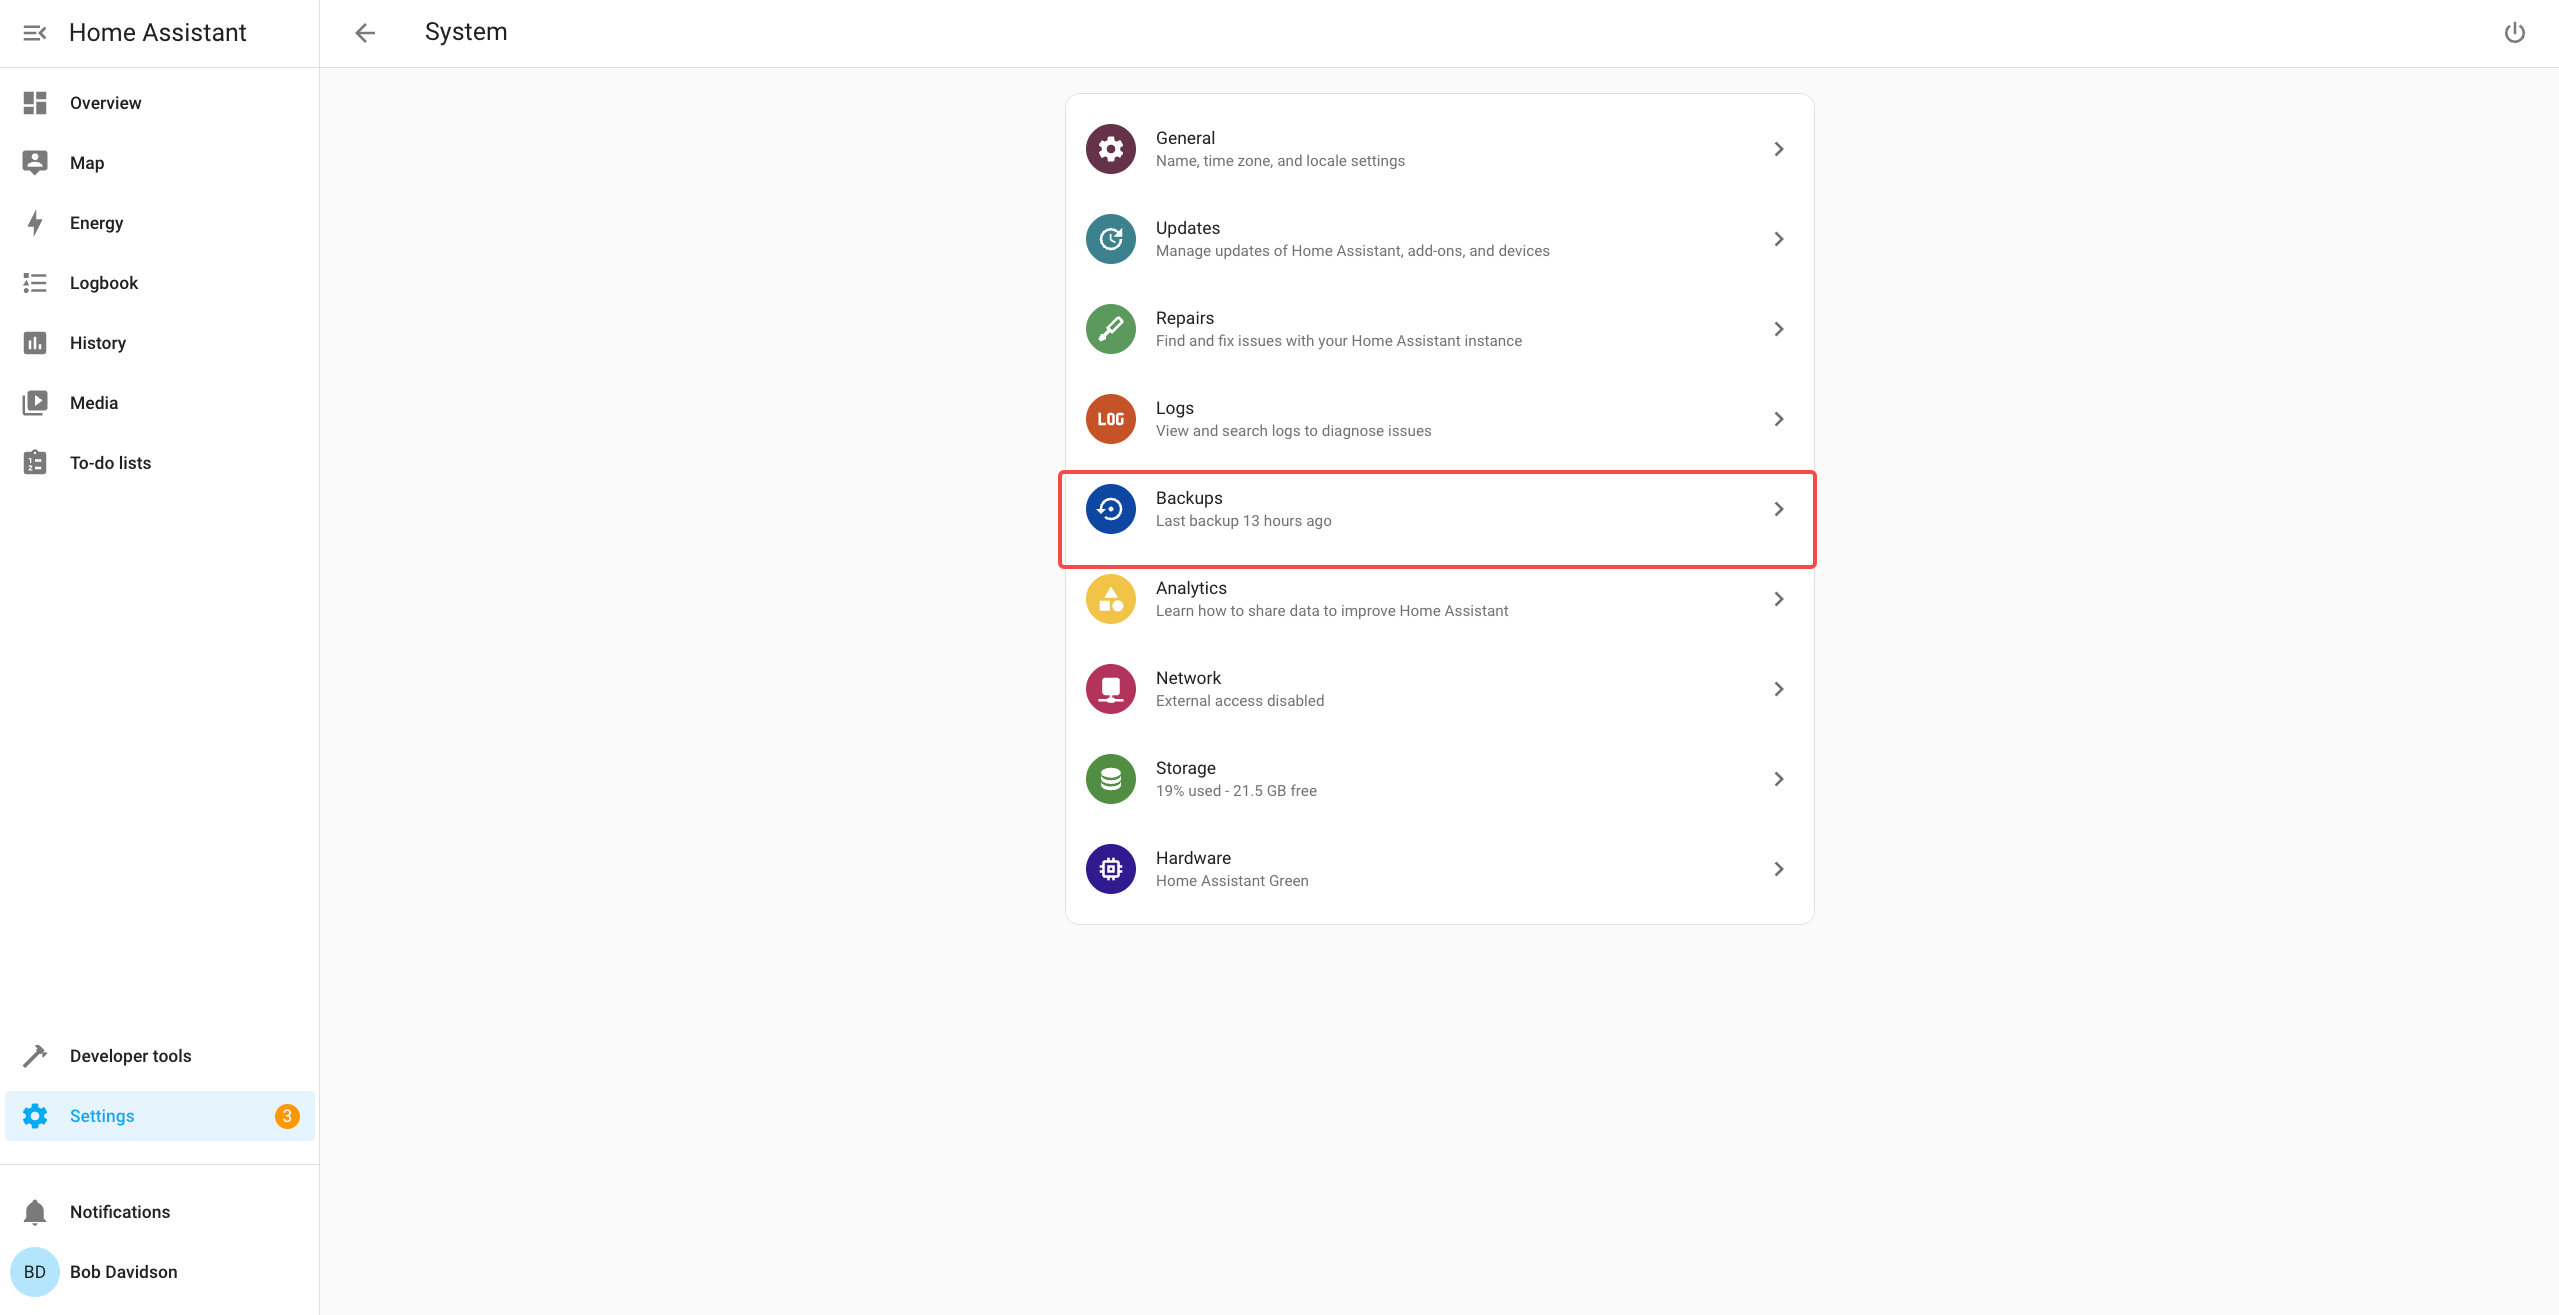Click the Developer tools hammer icon
The width and height of the screenshot is (2559, 1315).
click(35, 1056)
